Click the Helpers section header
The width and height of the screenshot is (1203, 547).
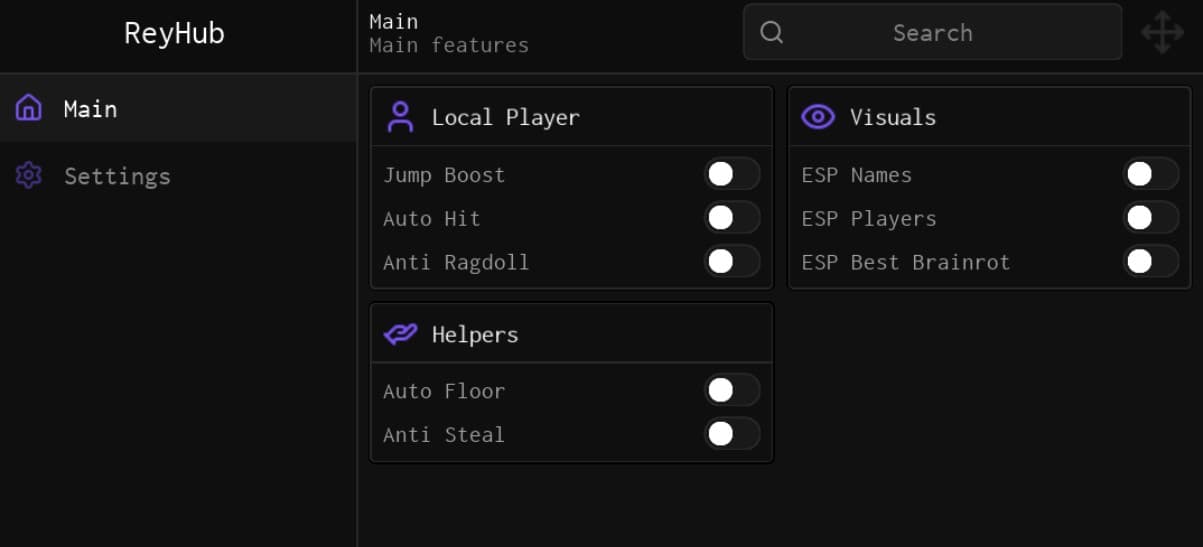(x=475, y=334)
